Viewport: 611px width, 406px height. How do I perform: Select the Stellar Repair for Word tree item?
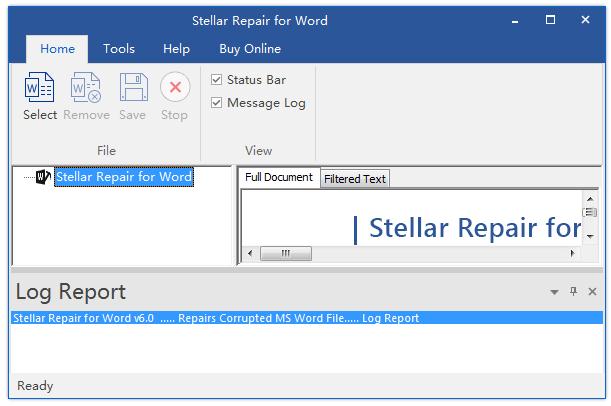(124, 177)
